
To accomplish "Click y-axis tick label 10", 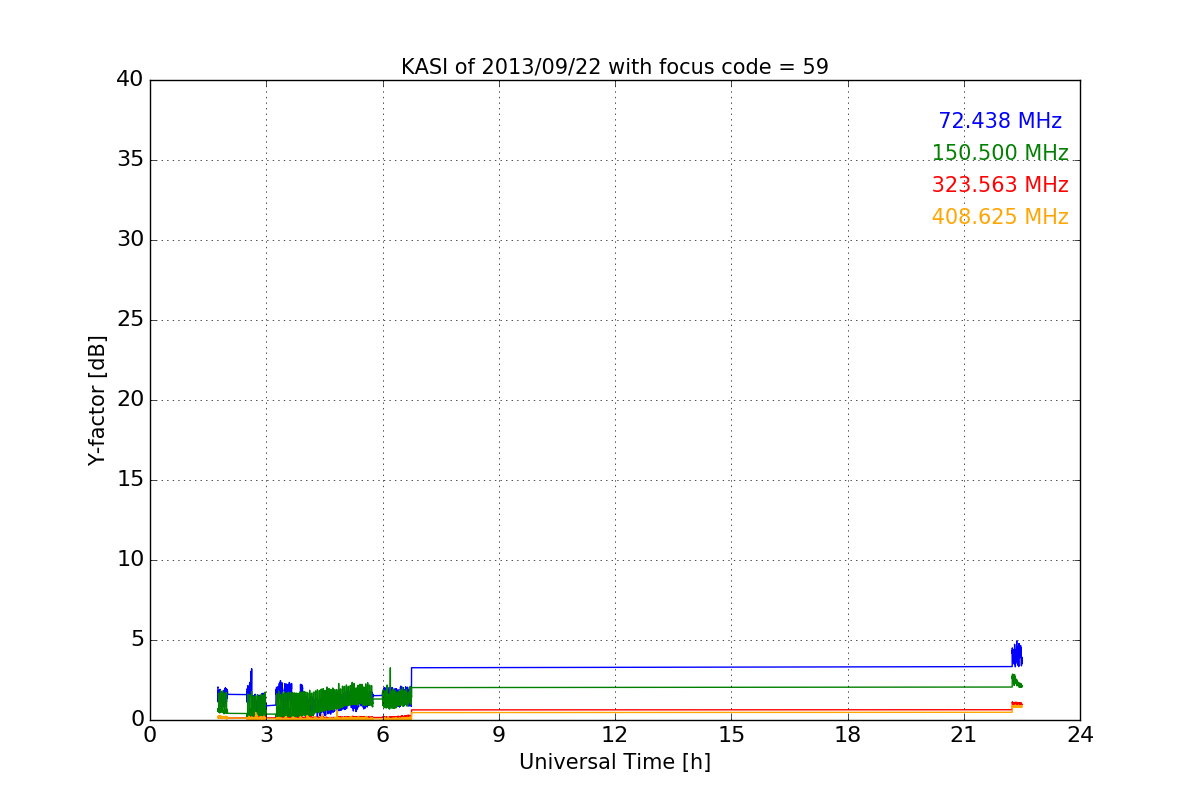I will point(130,560).
